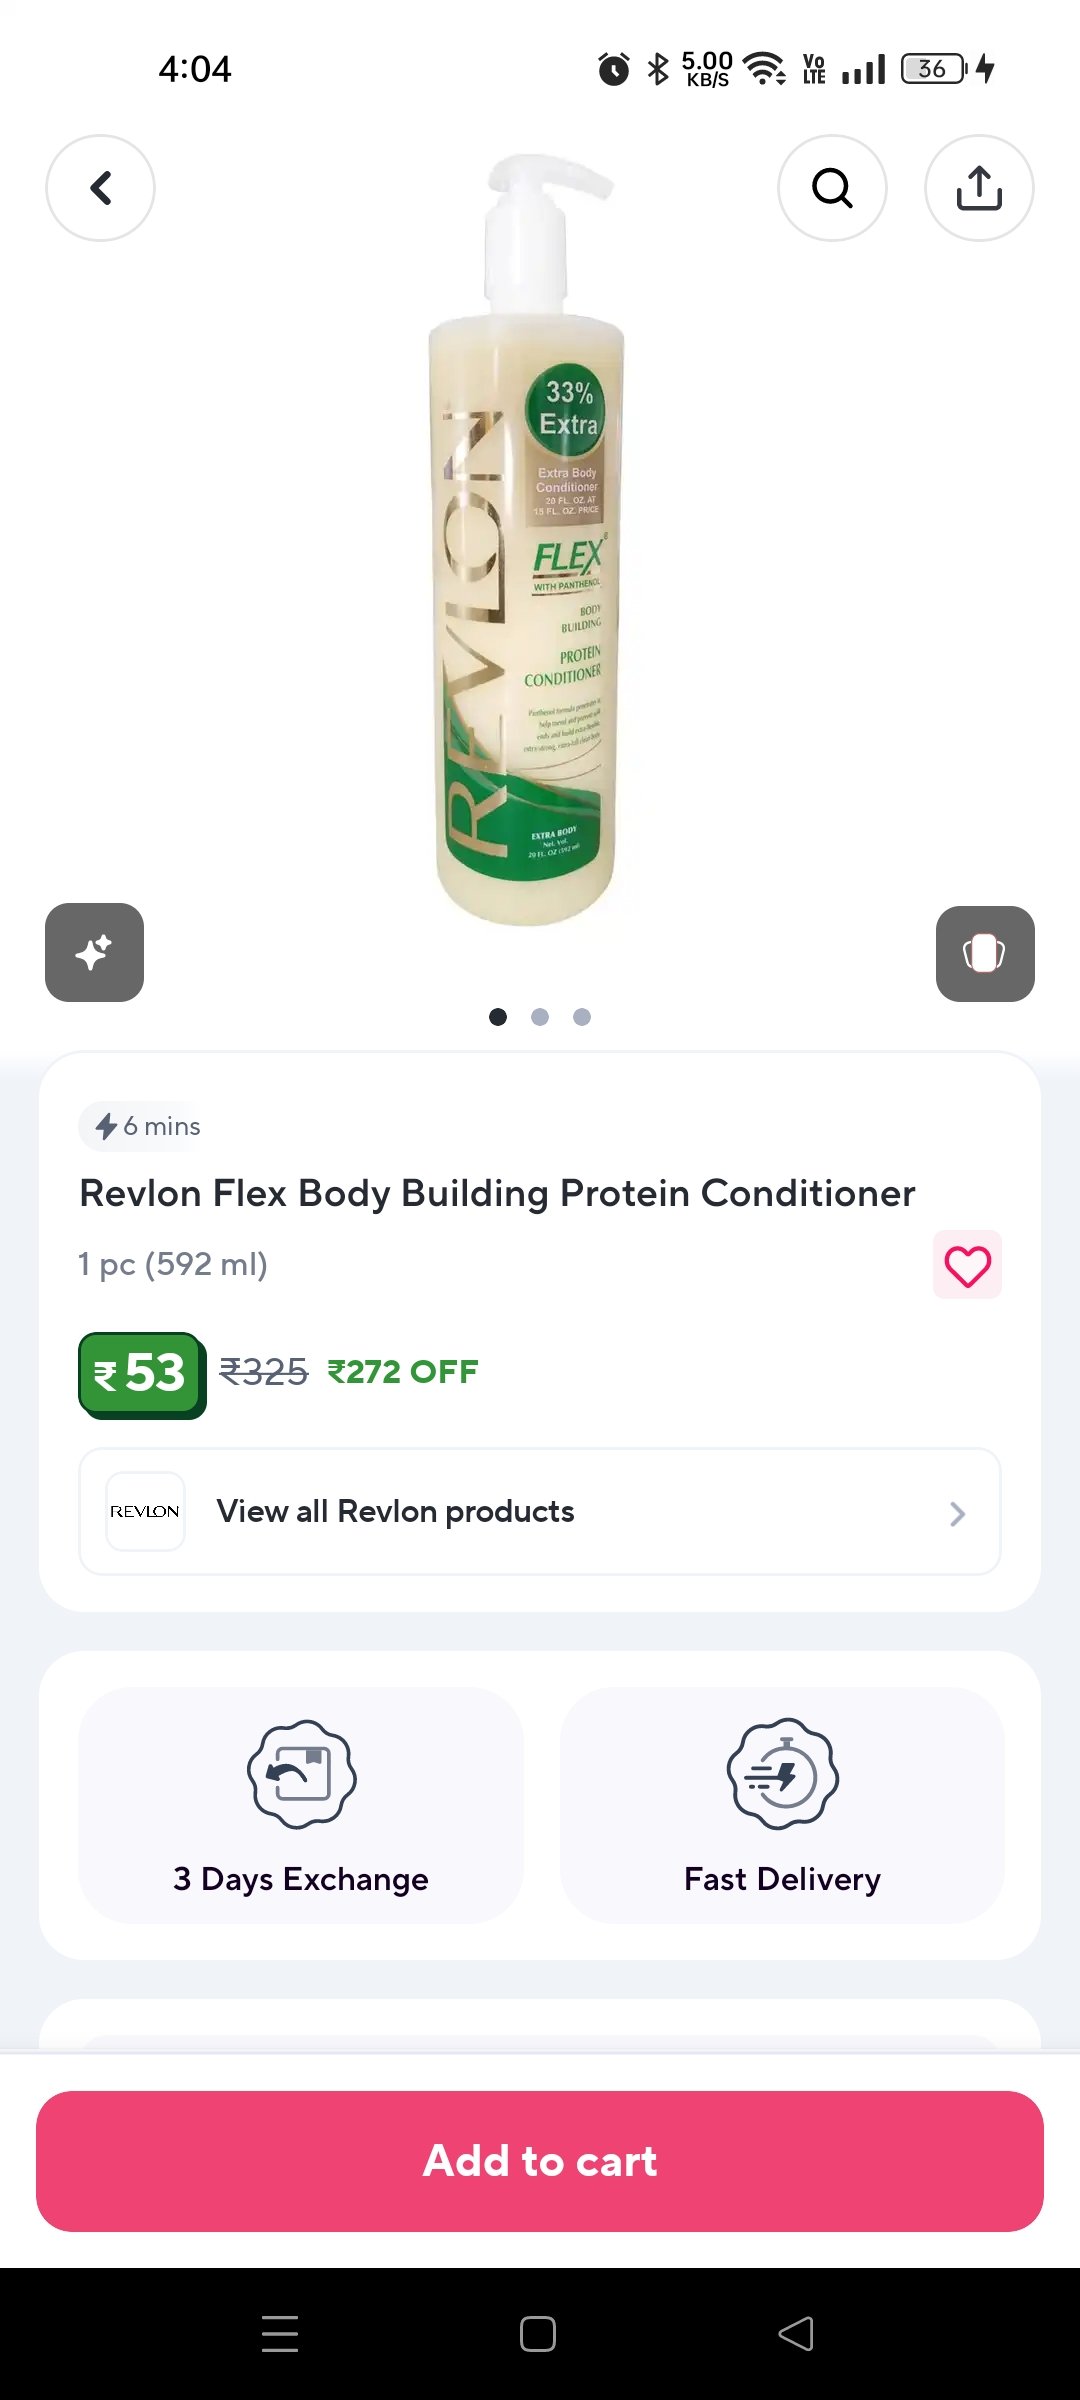Open the similar products view icon
This screenshot has width=1080, height=2400.
[x=985, y=953]
